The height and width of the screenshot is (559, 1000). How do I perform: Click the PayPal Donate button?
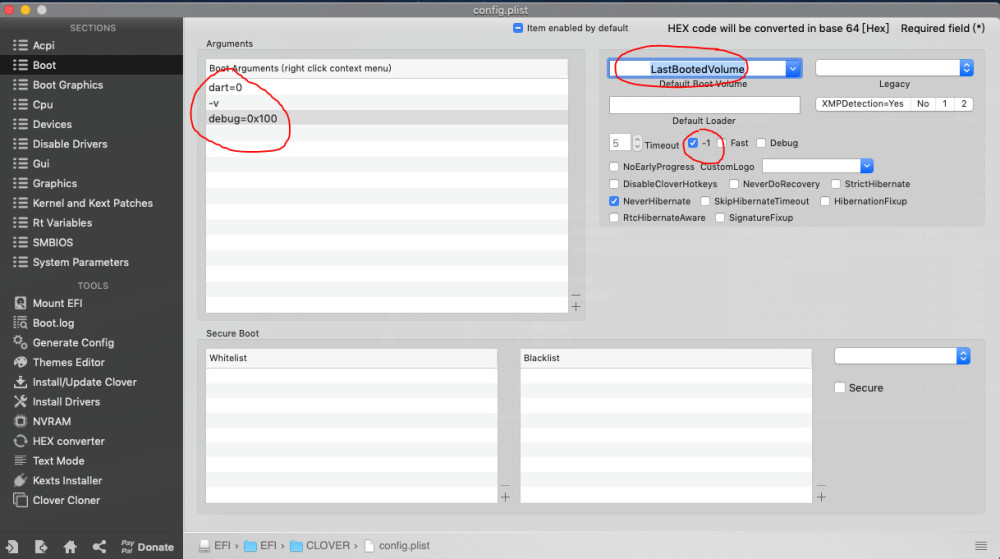coord(147,547)
